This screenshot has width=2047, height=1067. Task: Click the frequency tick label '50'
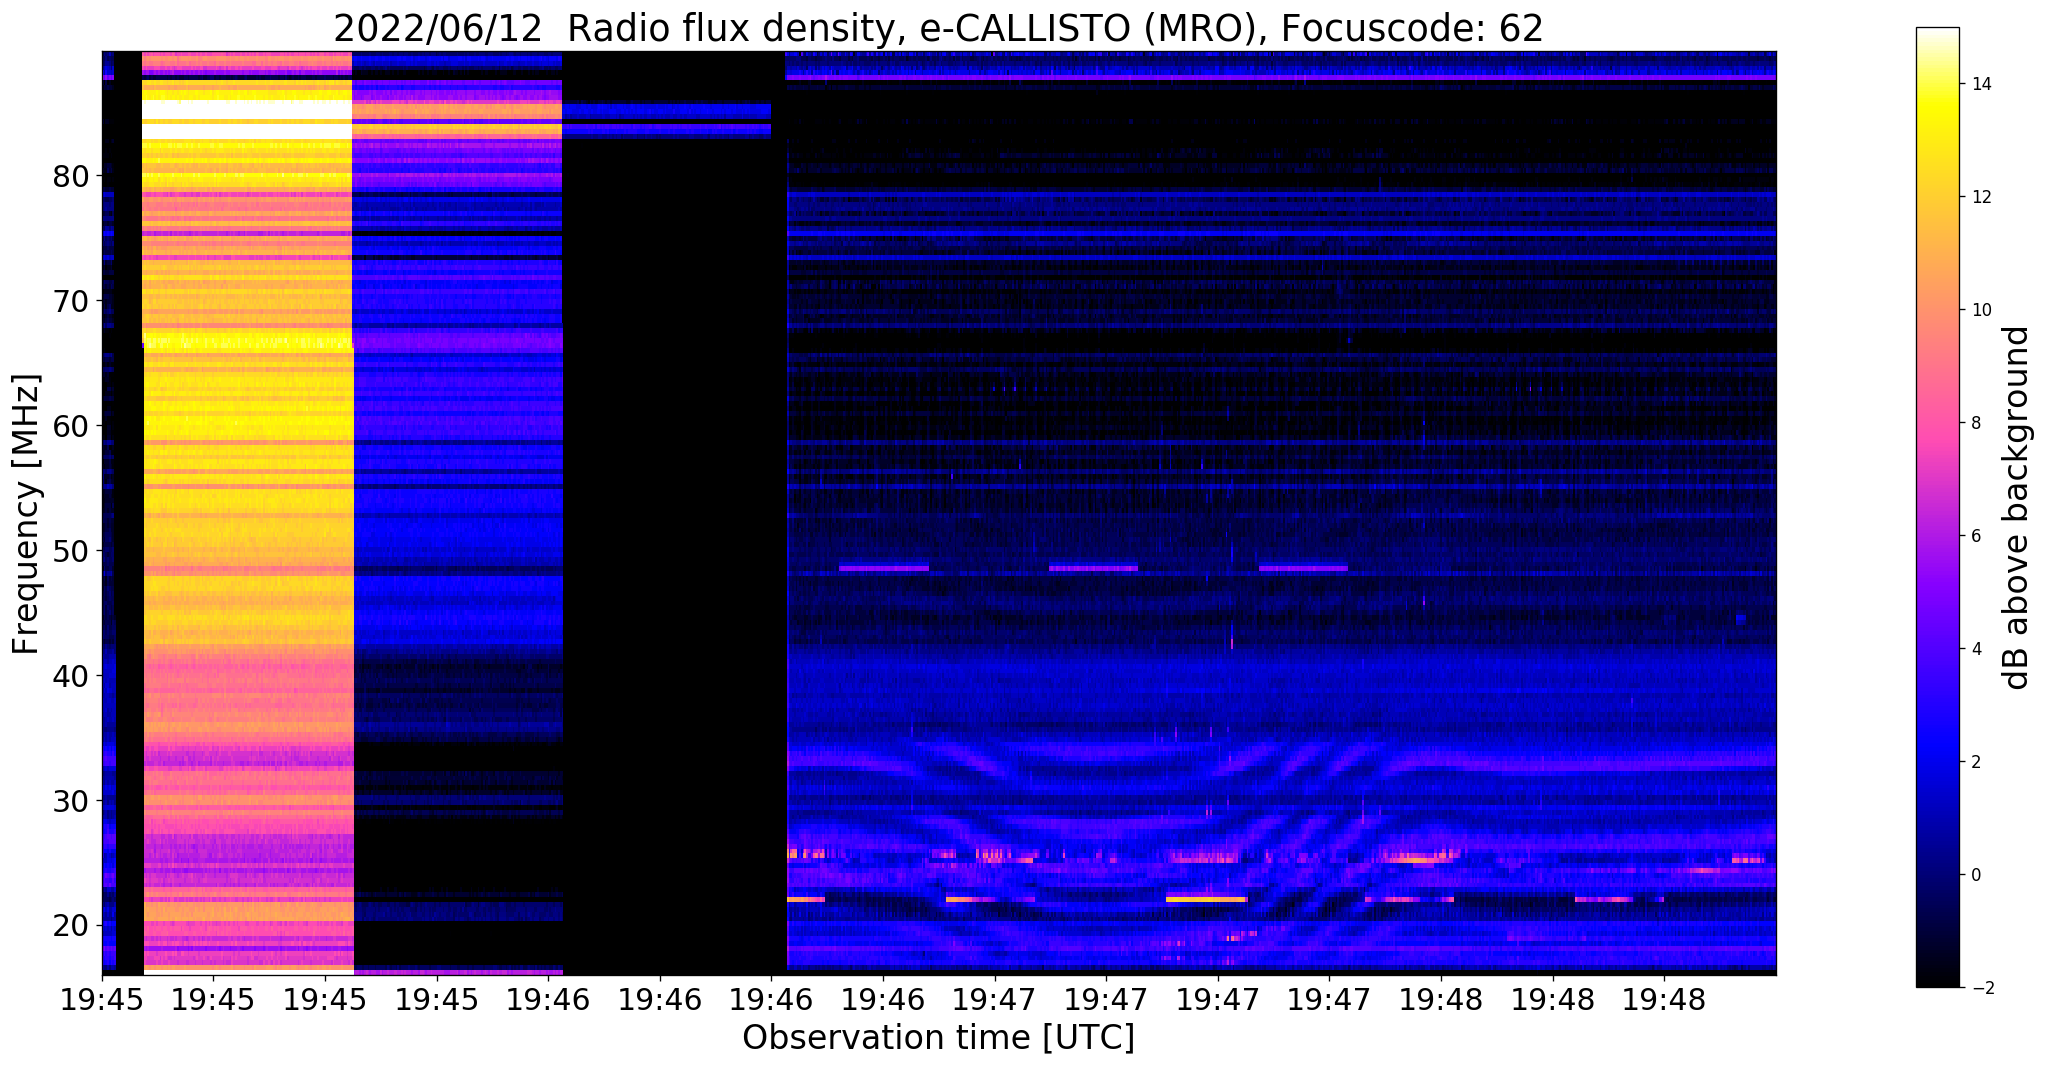point(72,552)
